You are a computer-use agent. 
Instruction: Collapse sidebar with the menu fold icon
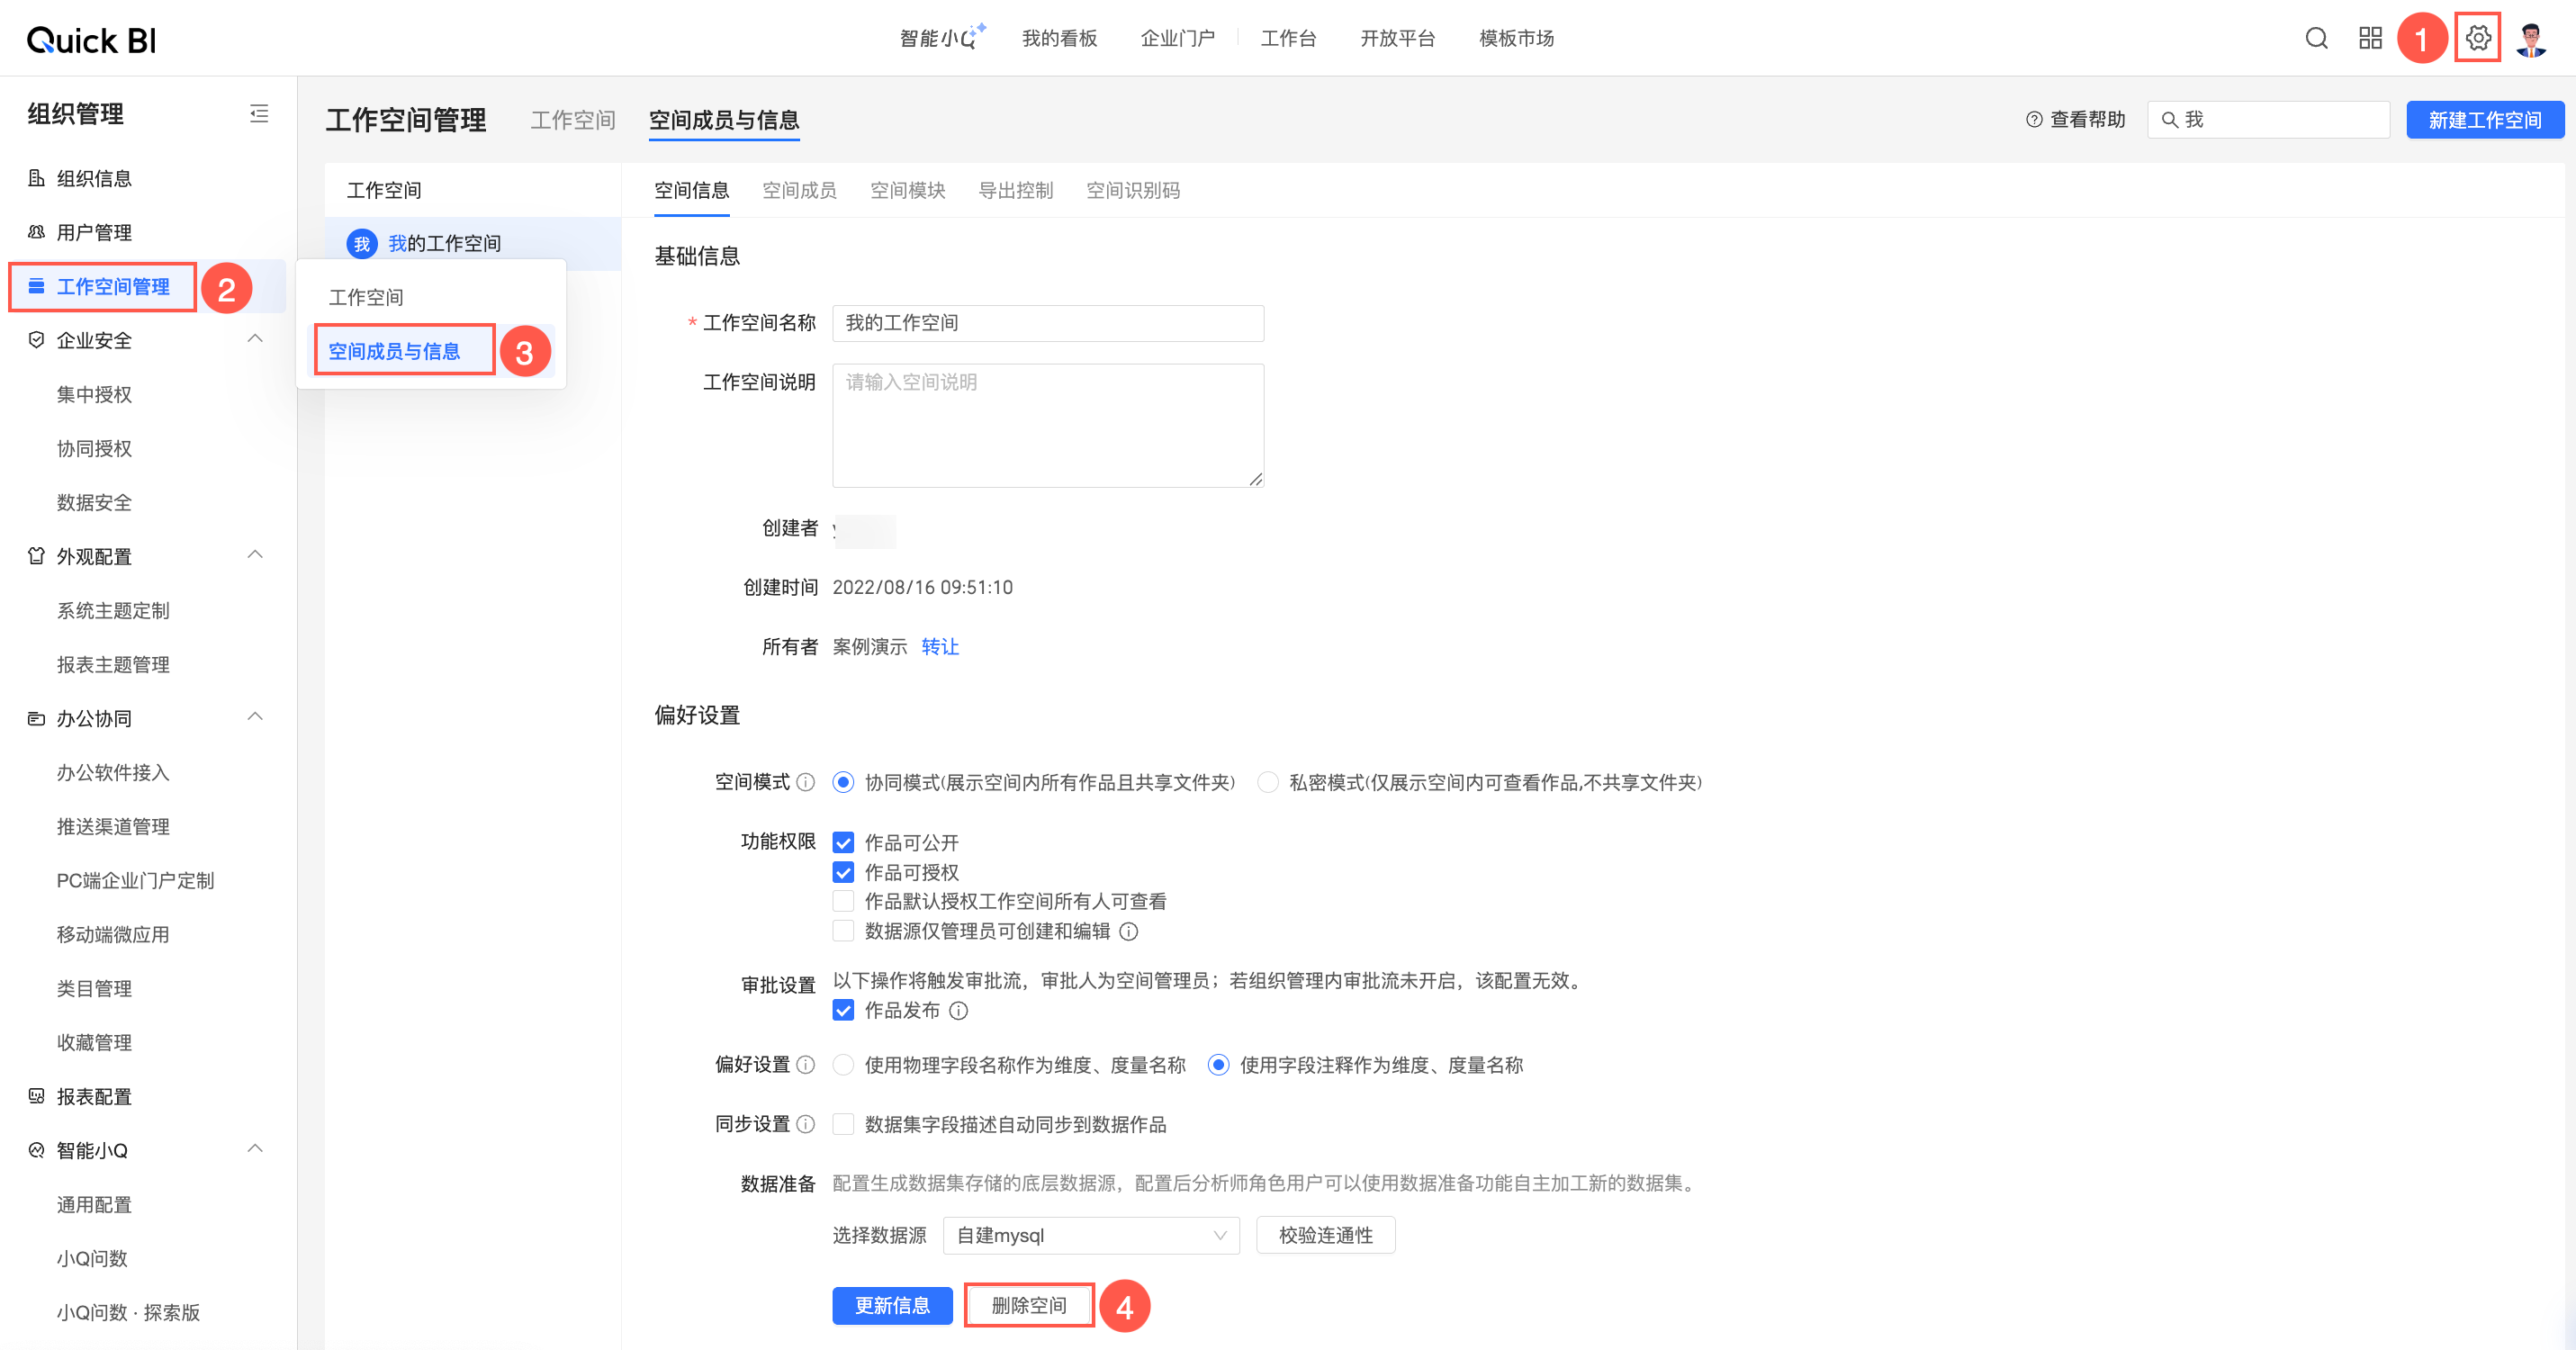[x=259, y=114]
